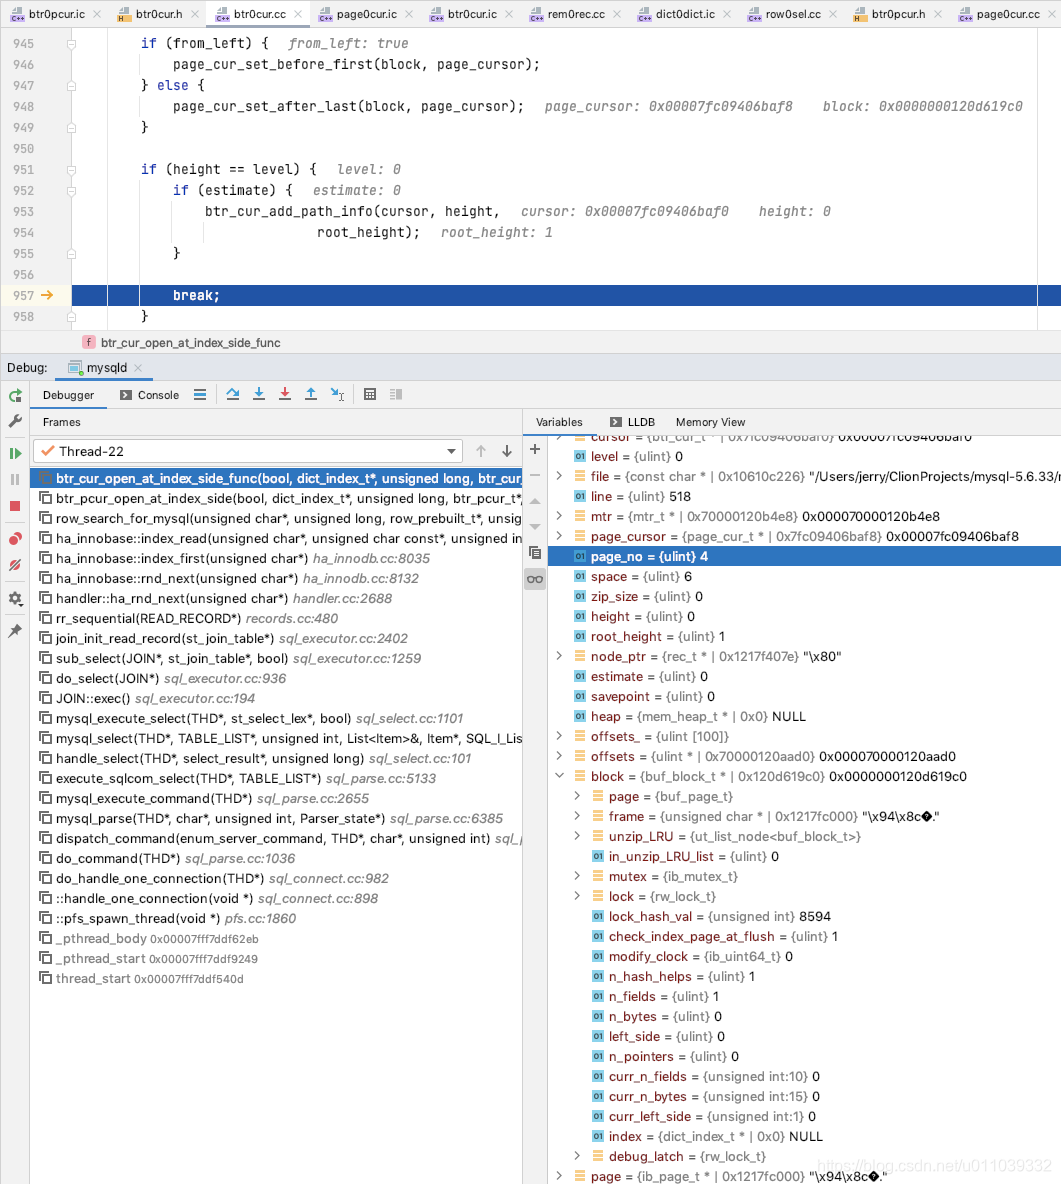Open the row0sel.cc editor tab
This screenshot has height=1184, width=1061.
793,14
